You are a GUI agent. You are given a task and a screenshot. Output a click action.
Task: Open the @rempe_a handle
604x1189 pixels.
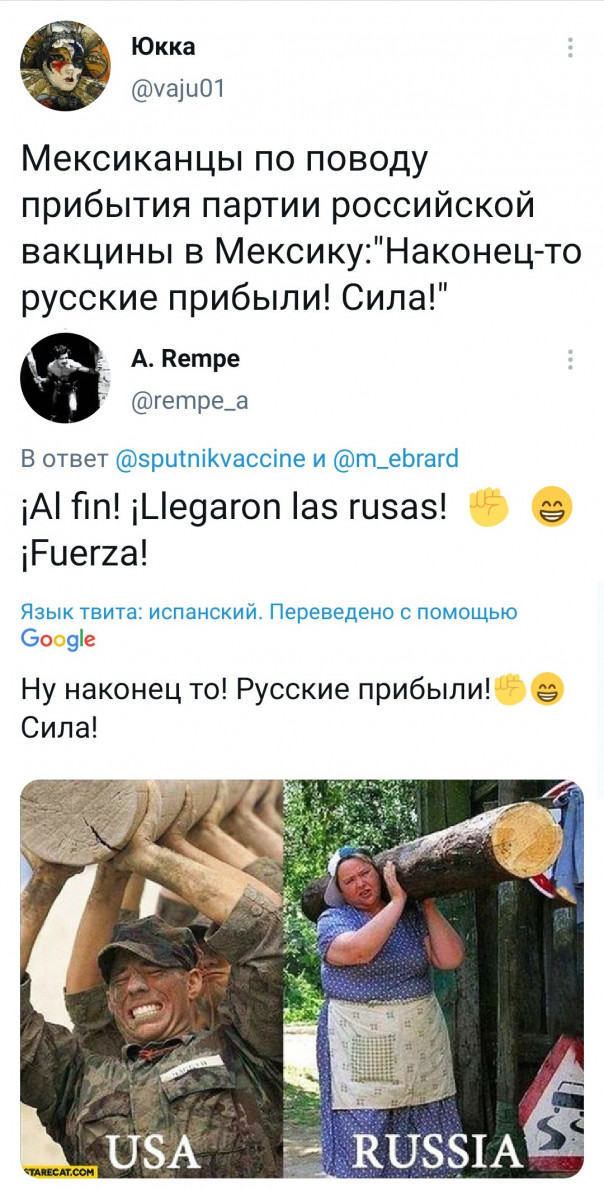coord(189,400)
